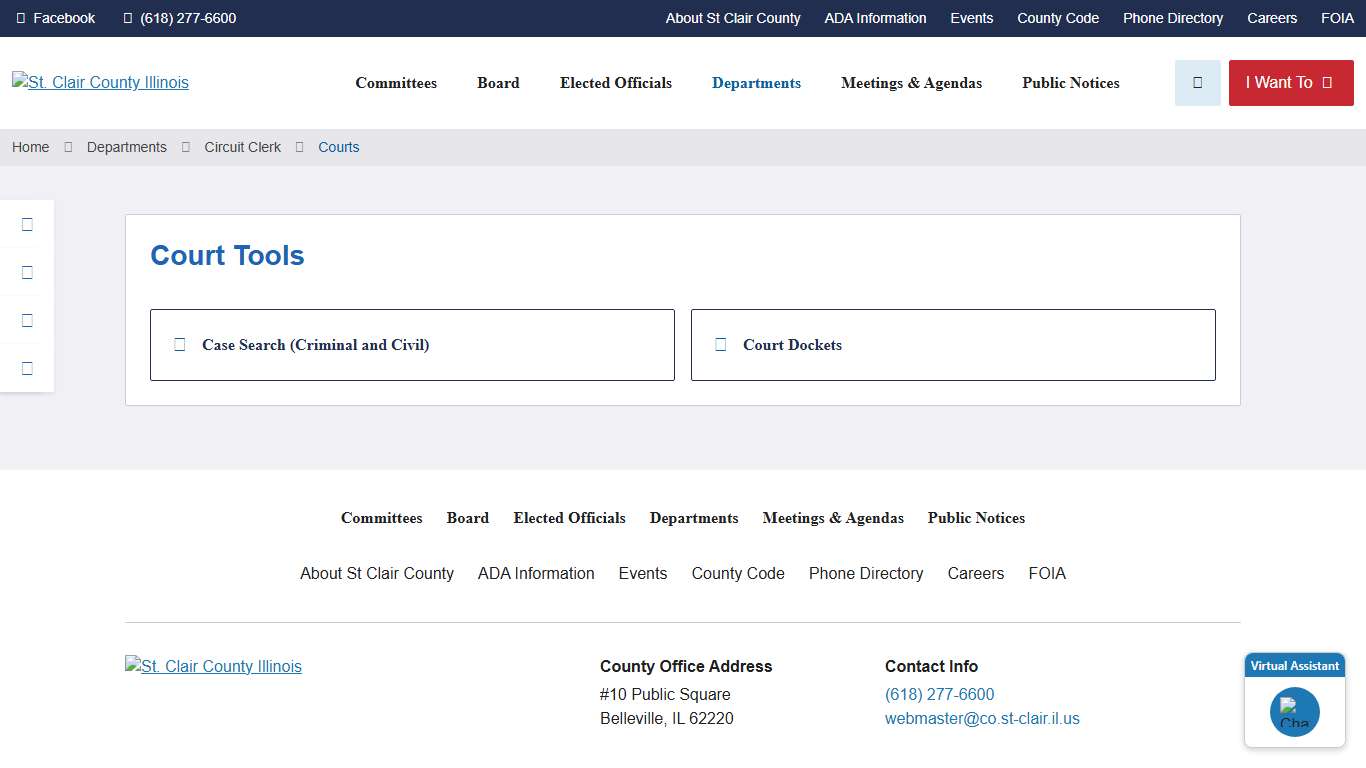This screenshot has width=1366, height=768.
Task: Go to Circuit Clerk in breadcrumb
Action: point(243,147)
